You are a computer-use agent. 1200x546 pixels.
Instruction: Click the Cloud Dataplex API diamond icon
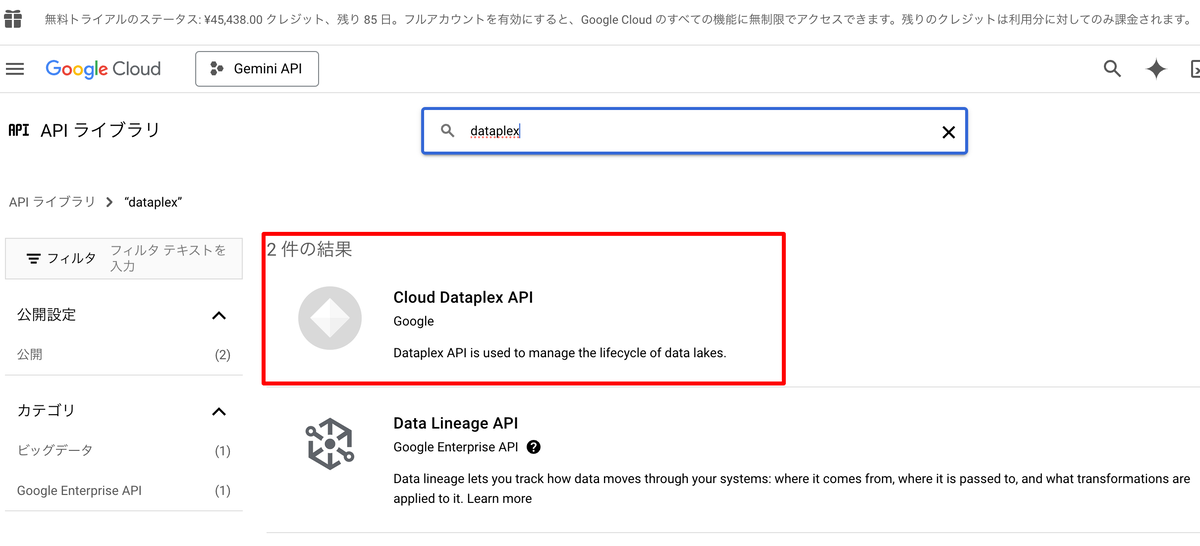click(x=330, y=318)
